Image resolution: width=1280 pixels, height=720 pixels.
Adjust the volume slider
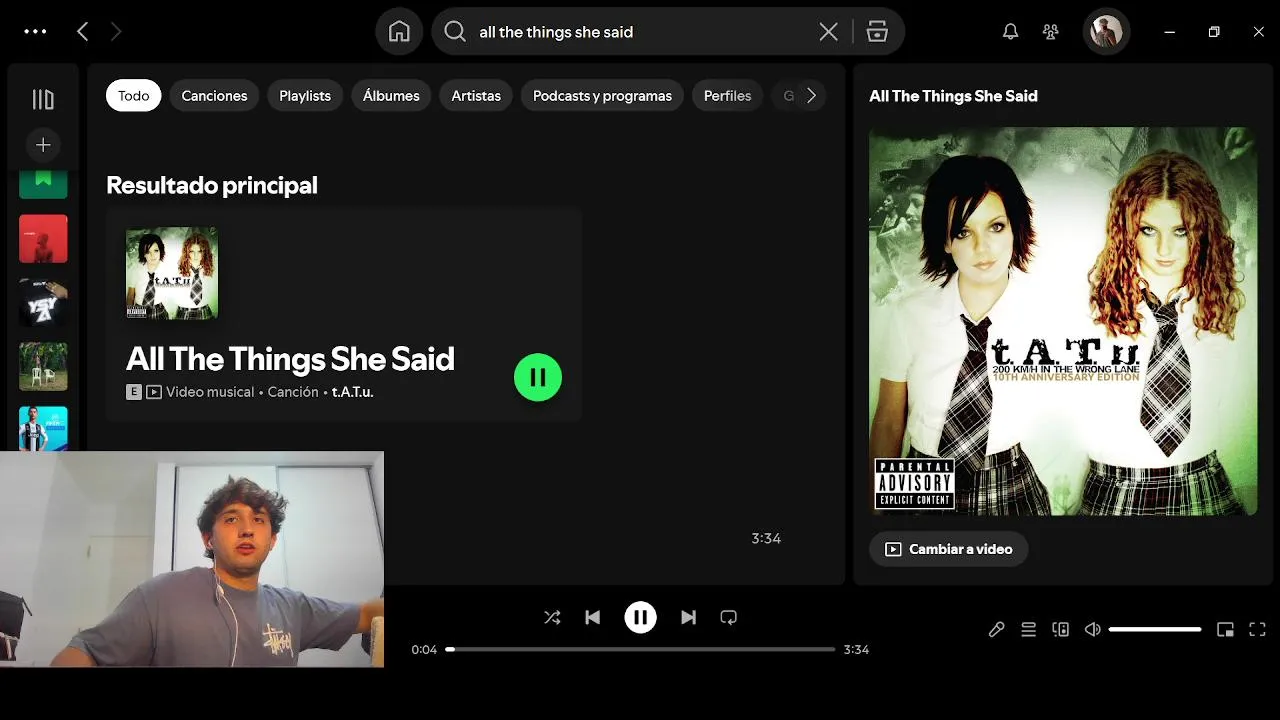[x=1155, y=629]
